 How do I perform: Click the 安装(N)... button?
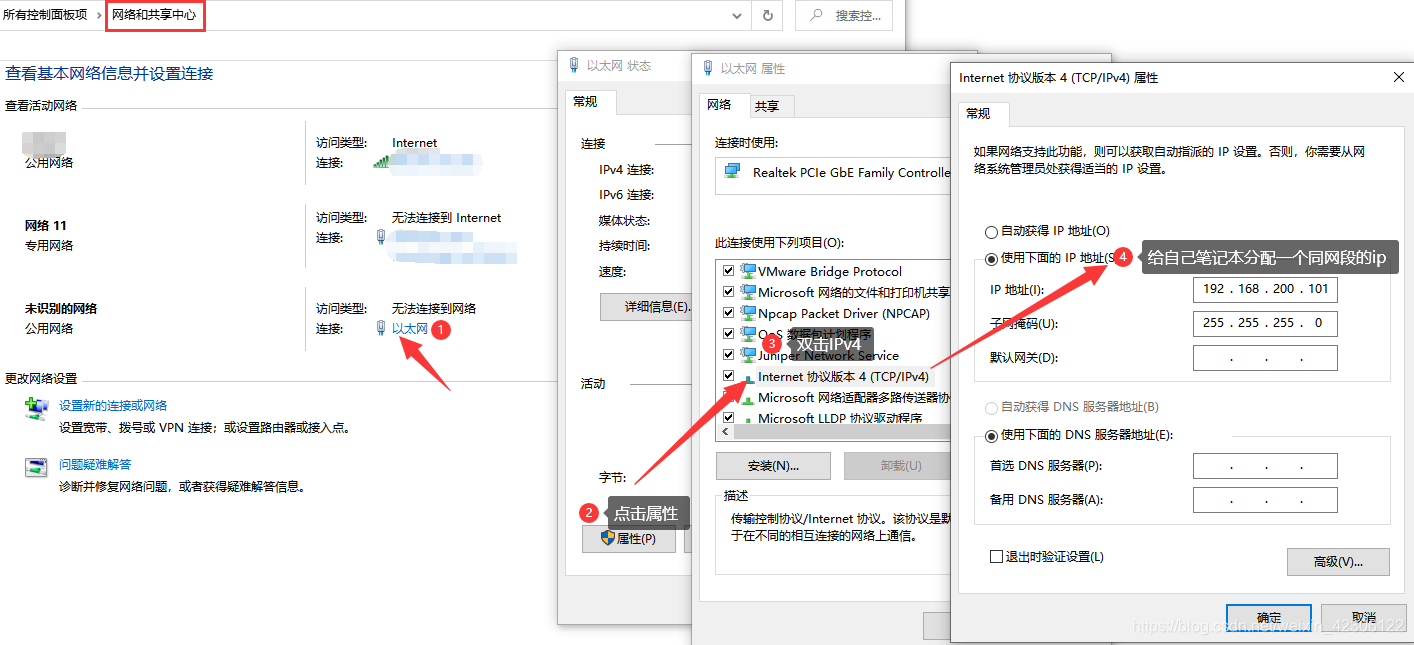click(x=773, y=466)
